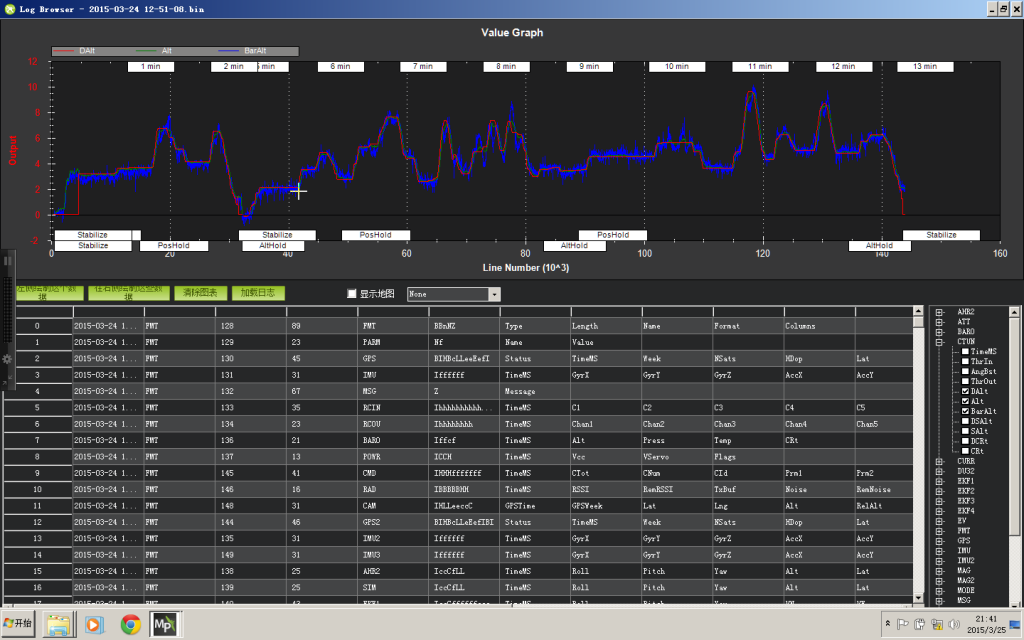Click the blue BarAlt legend entry
The width and height of the screenshot is (1024, 640).
[x=242, y=51]
